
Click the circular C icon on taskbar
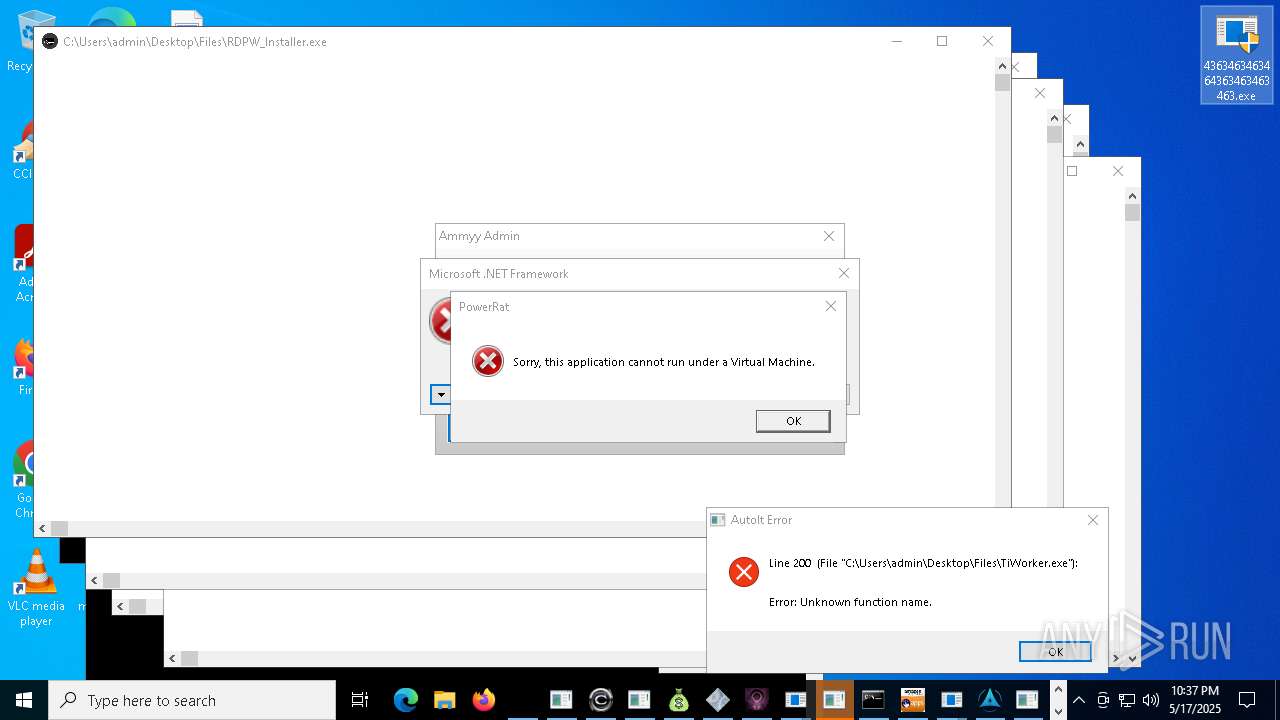[600, 700]
